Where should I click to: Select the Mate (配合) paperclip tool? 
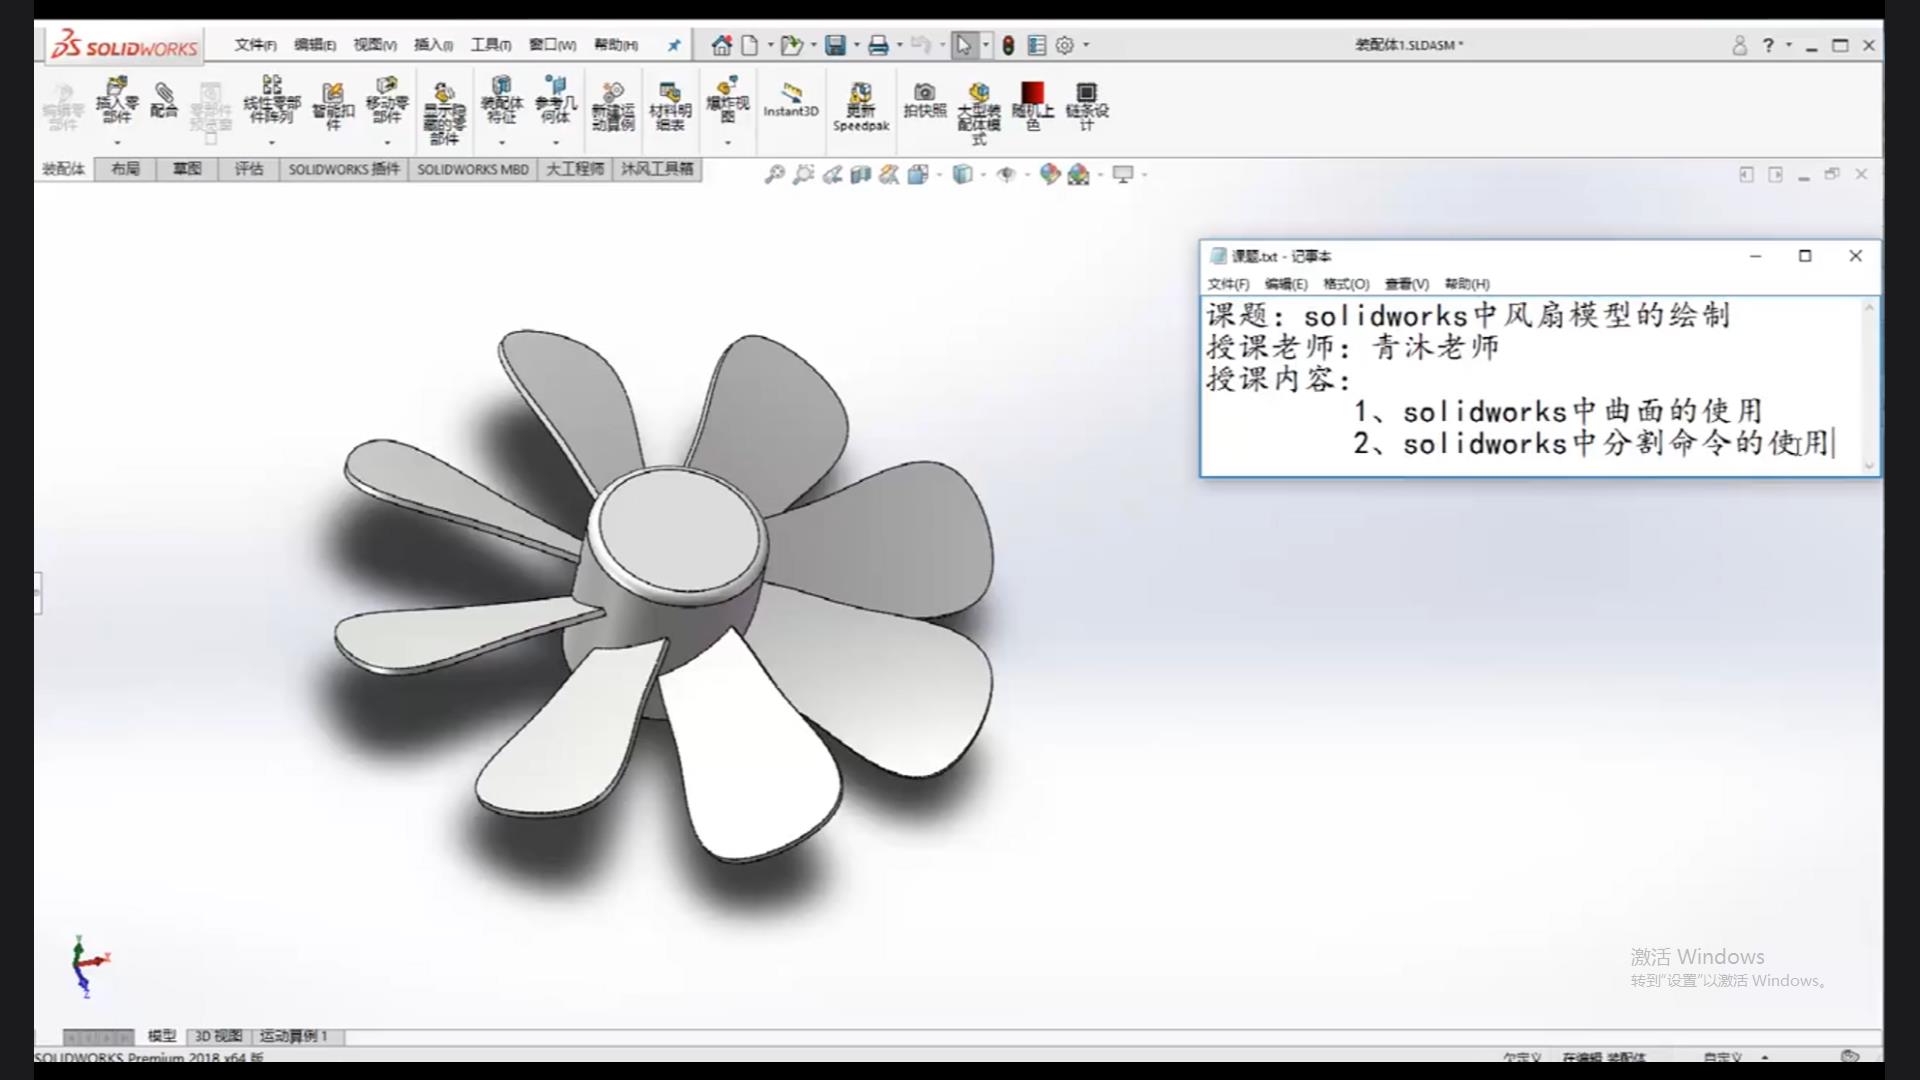[x=164, y=101]
